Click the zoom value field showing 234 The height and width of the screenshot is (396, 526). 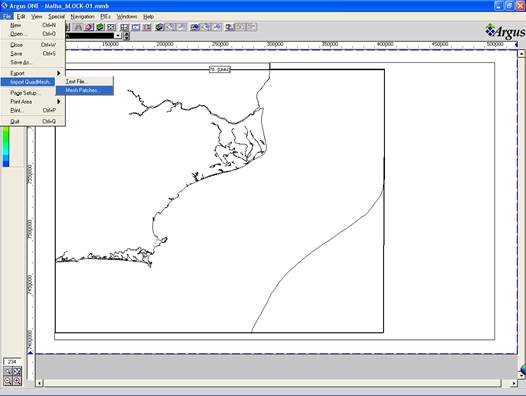(12, 362)
